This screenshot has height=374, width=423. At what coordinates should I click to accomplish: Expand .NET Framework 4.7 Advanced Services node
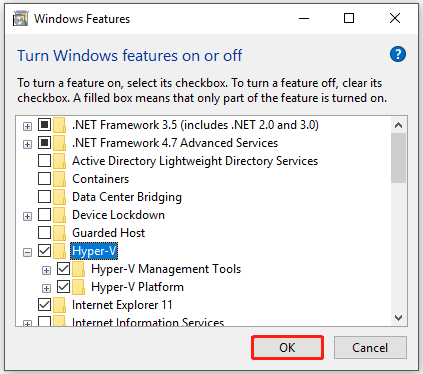coord(27,145)
